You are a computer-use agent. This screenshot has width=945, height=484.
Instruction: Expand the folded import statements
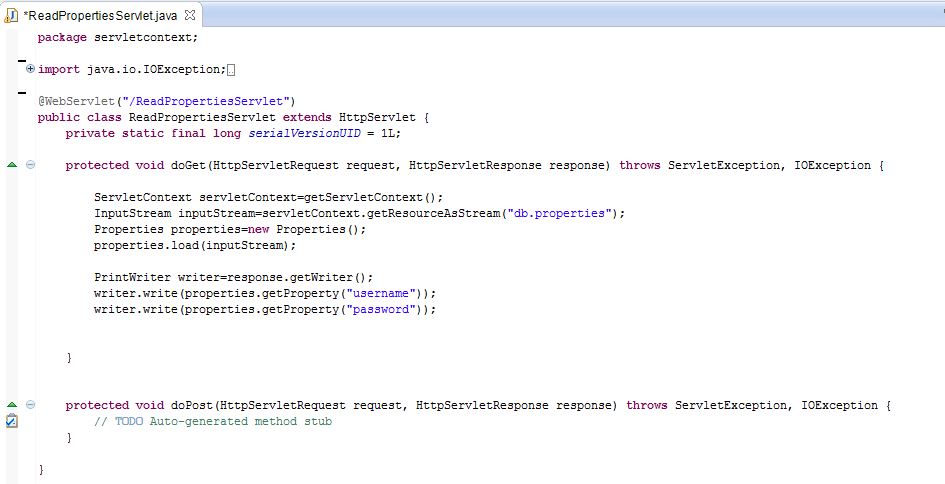pyautogui.click(x=30, y=69)
